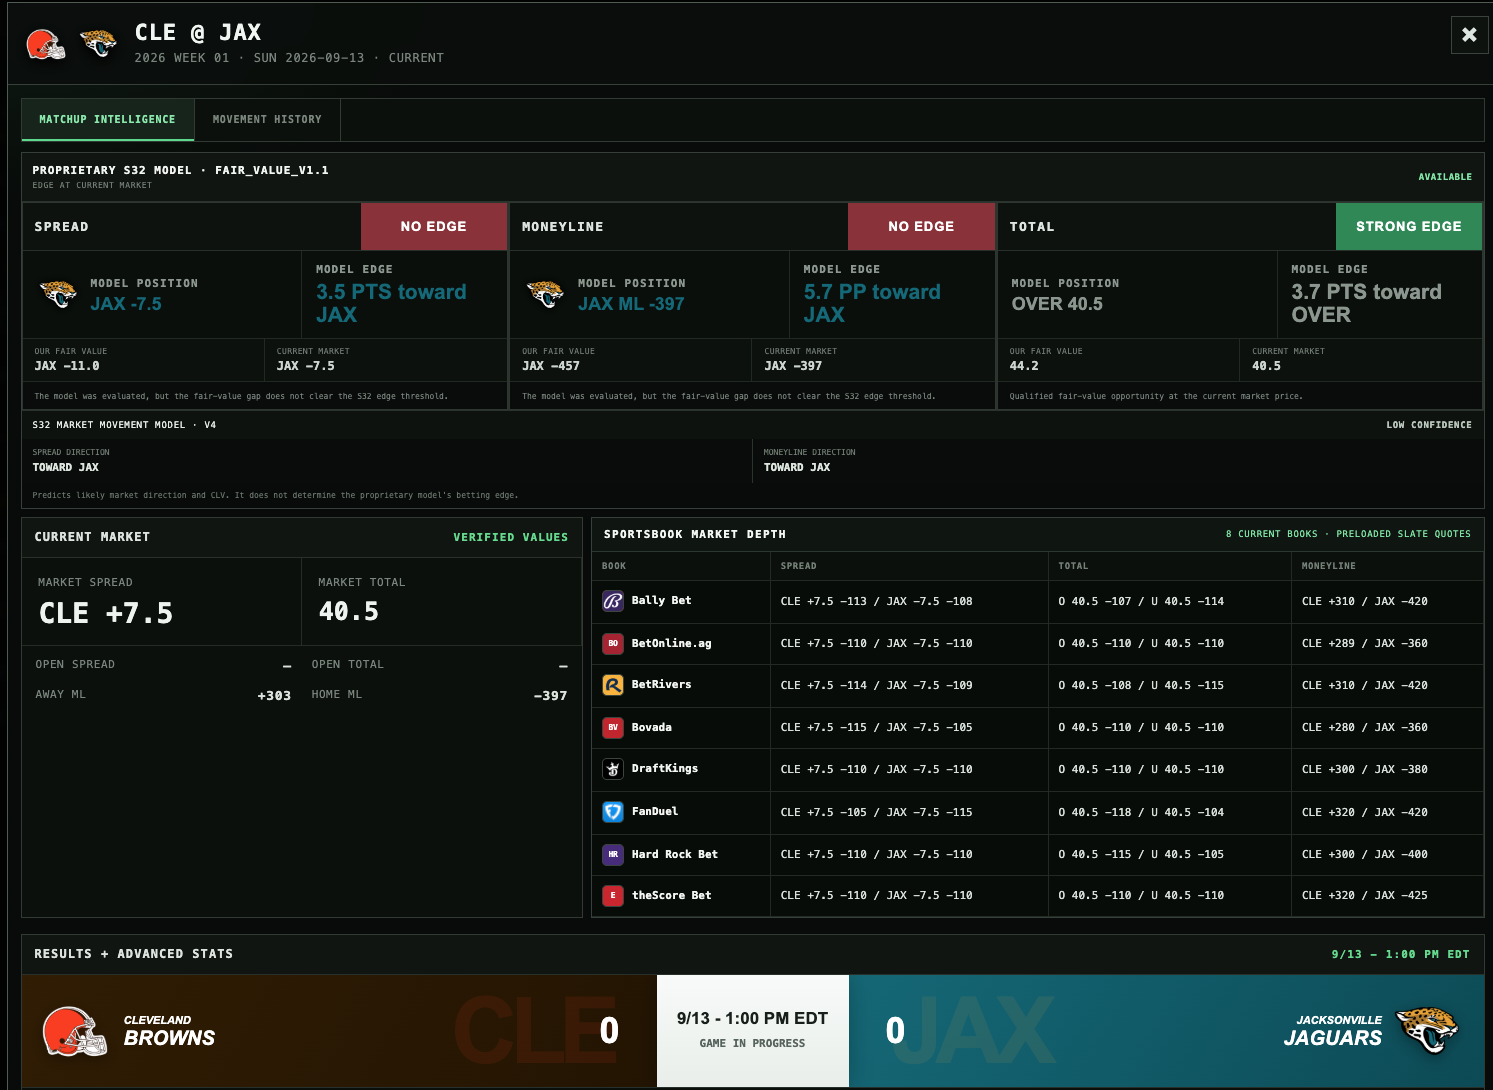Click the LOW CONFIDENCE label
This screenshot has height=1090, width=1493.
point(1429,425)
